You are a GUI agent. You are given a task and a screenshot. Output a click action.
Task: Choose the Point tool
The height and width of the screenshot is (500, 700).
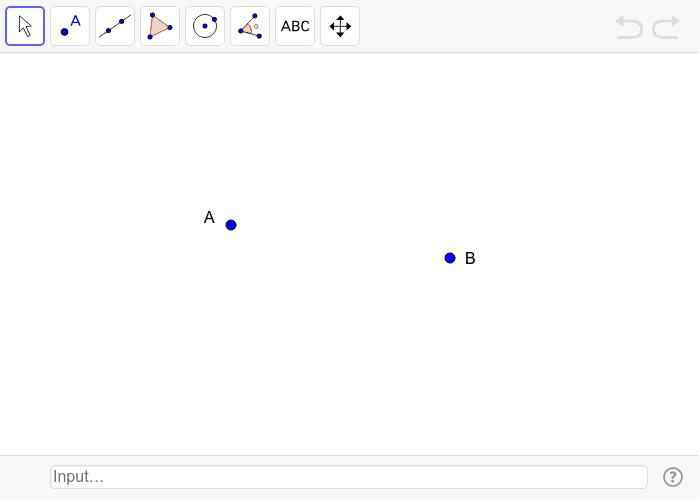(x=70, y=26)
